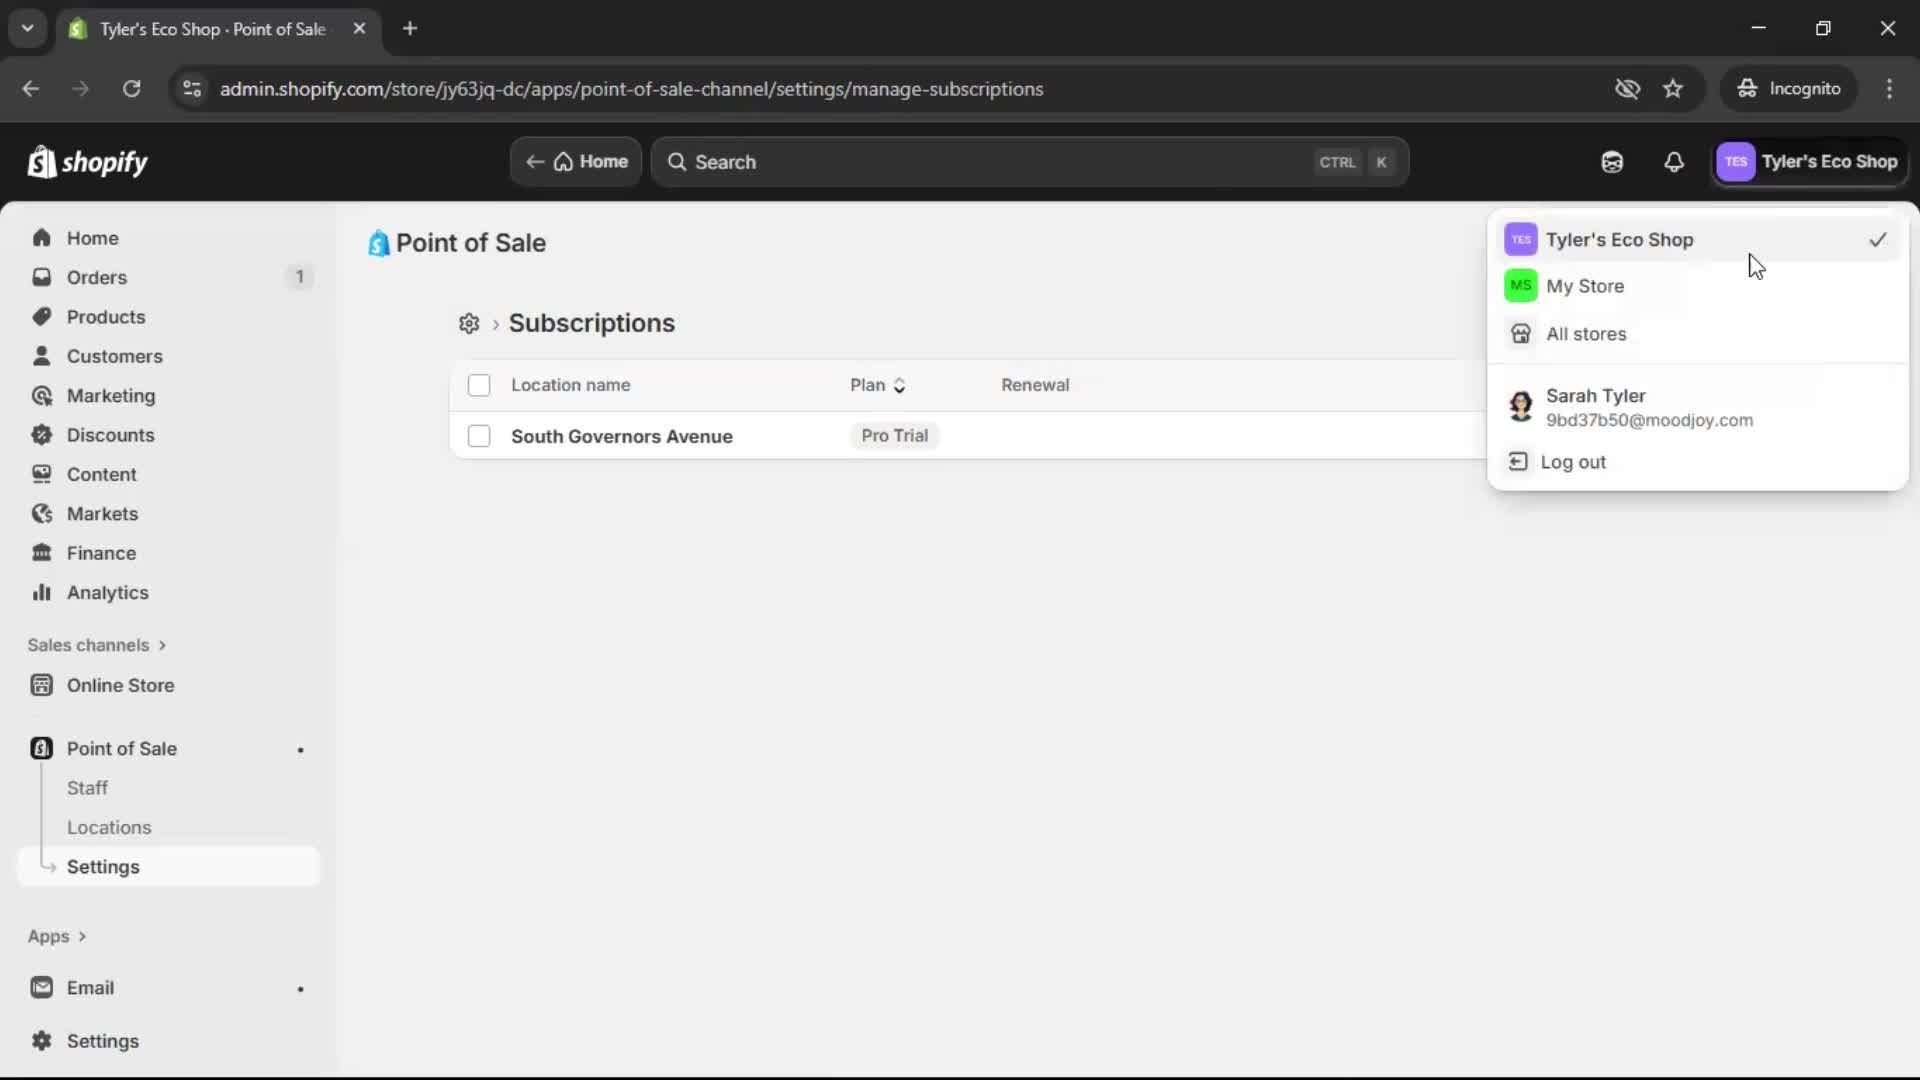This screenshot has height=1080, width=1920.
Task: Go to Locations under Point of Sale
Action: click(x=109, y=828)
